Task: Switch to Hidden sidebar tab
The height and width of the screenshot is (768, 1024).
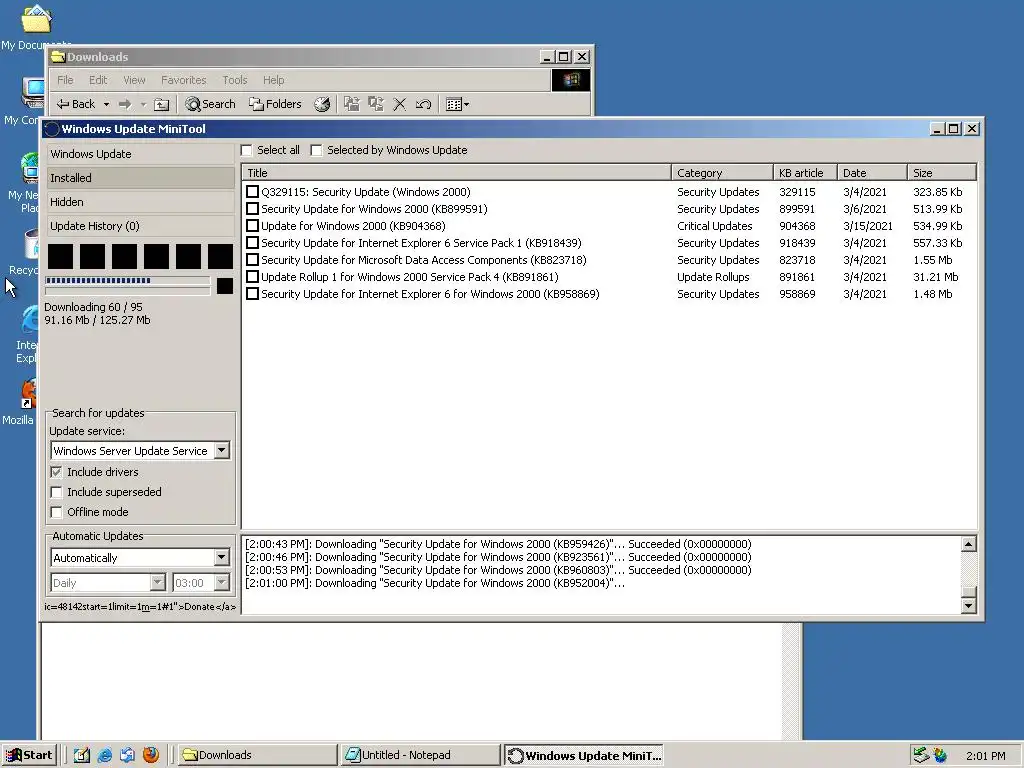Action: coord(140,202)
